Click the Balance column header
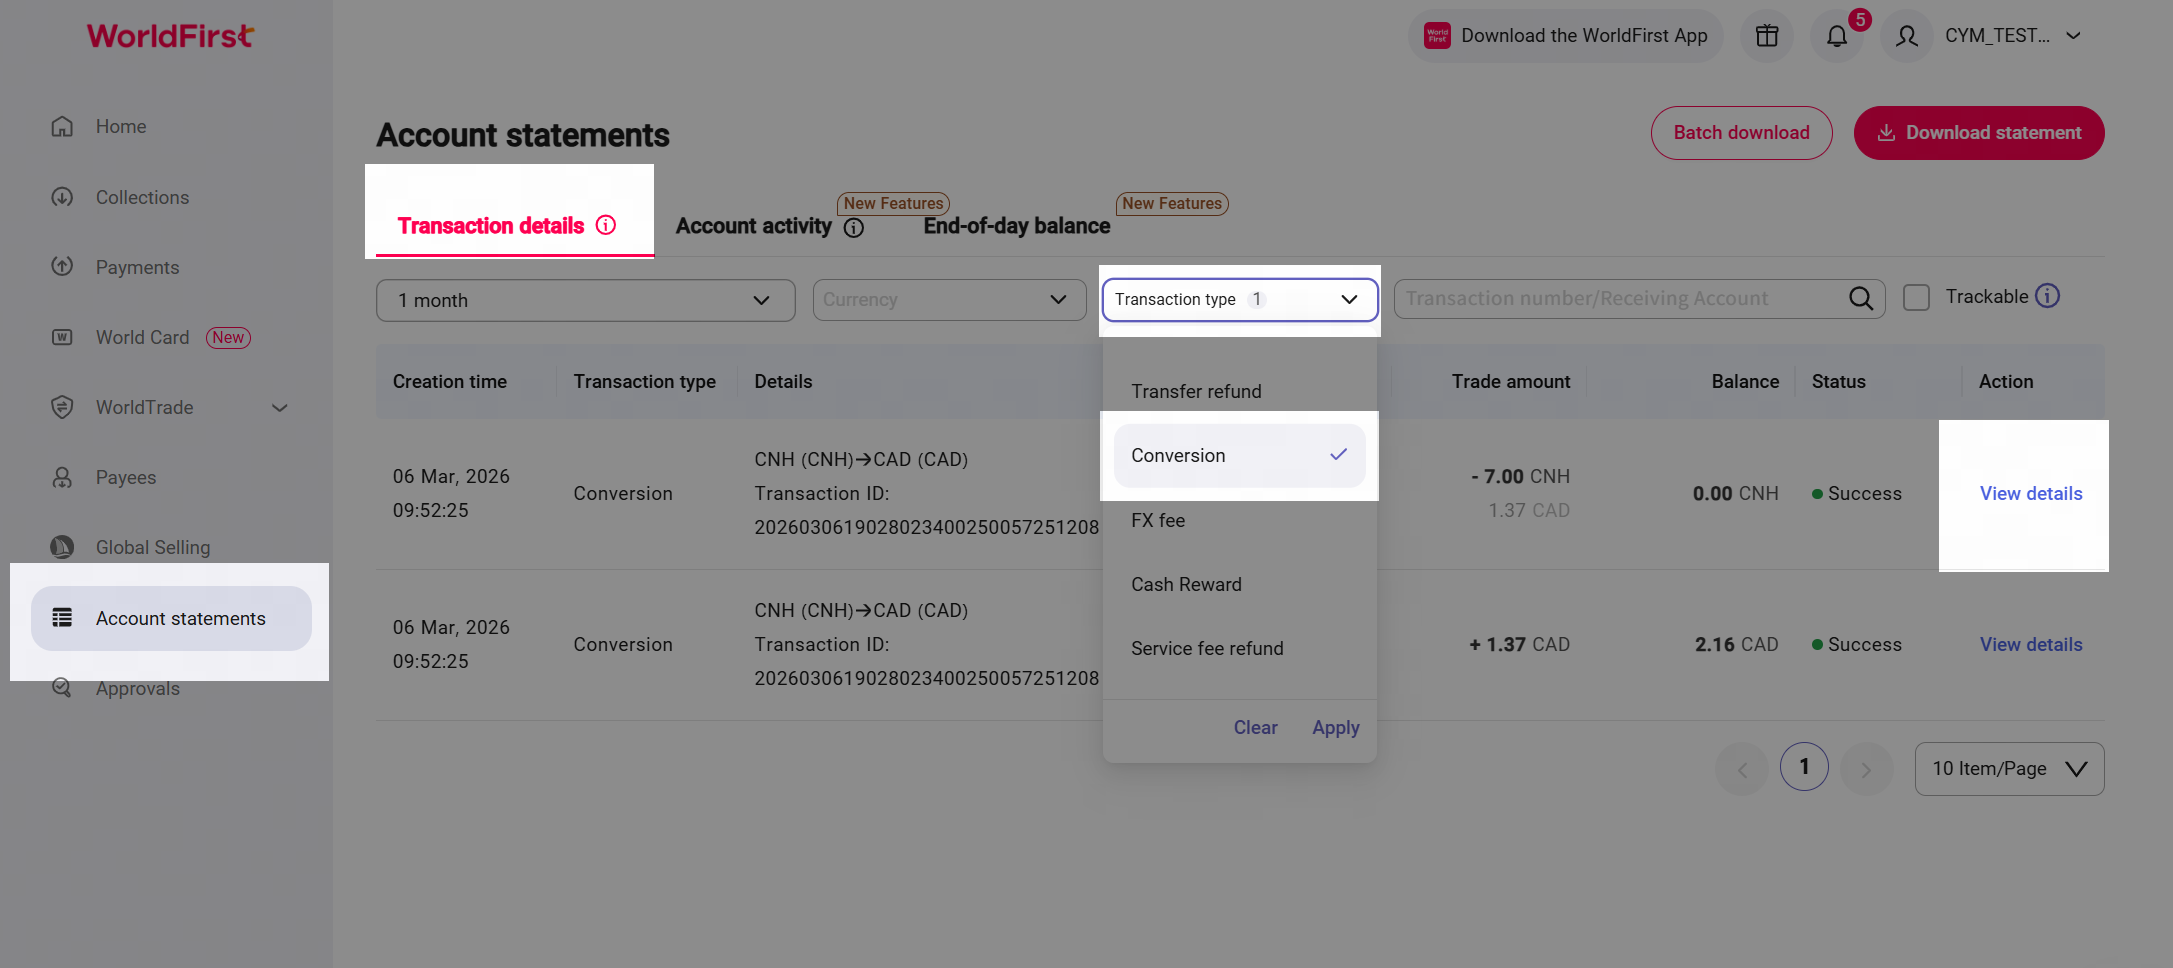 [x=1745, y=382]
